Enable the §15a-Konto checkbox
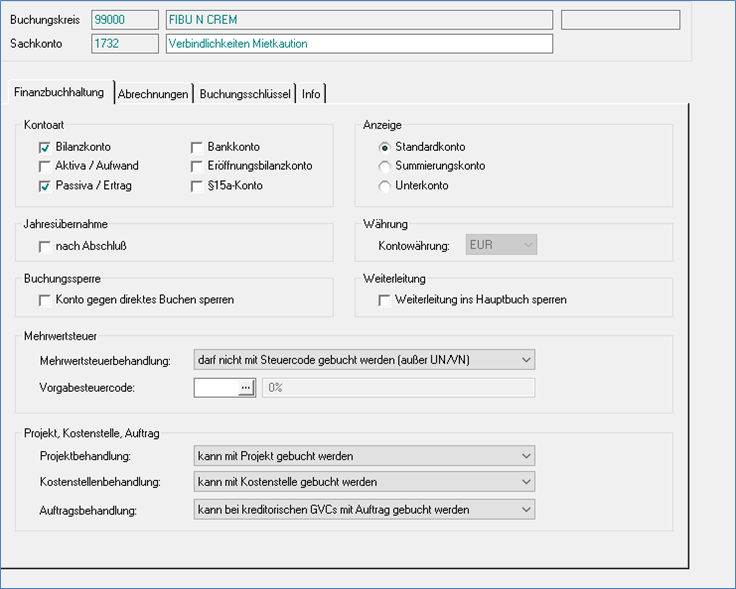736x589 pixels. tap(197, 186)
